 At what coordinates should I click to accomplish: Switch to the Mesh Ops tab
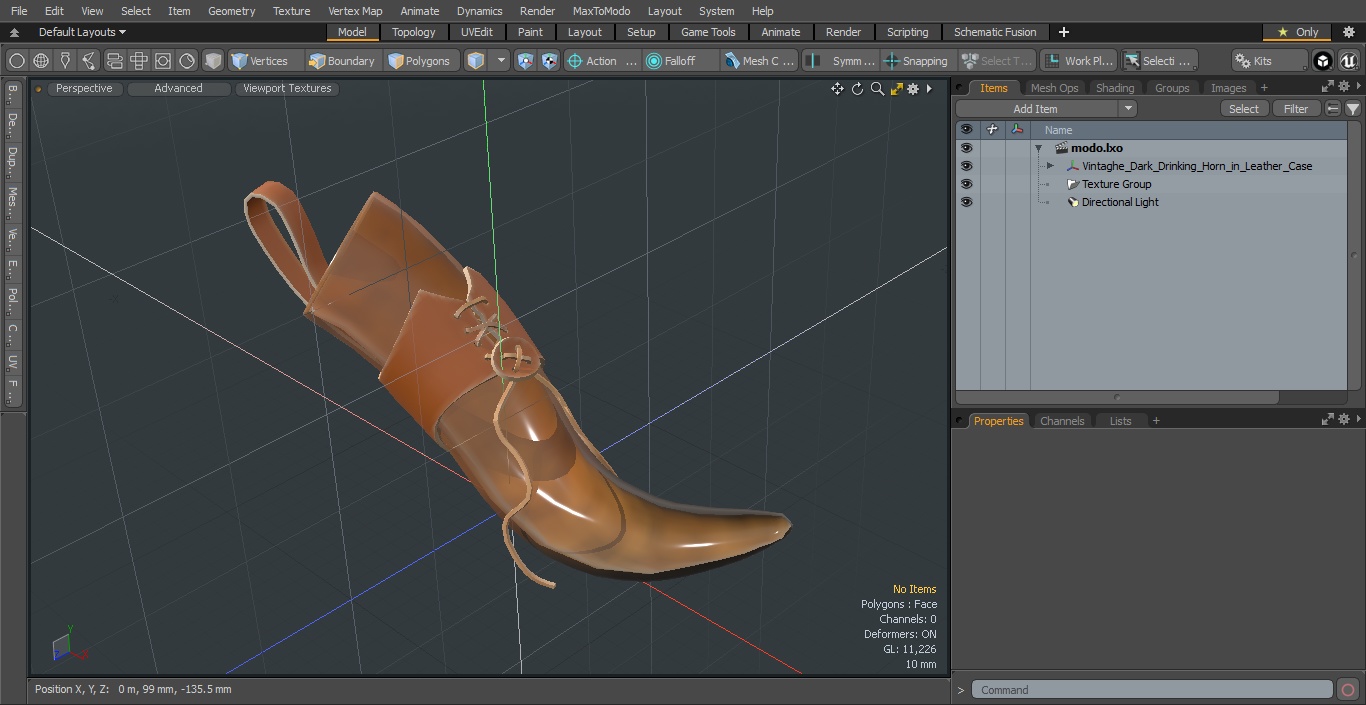pyautogui.click(x=1054, y=88)
